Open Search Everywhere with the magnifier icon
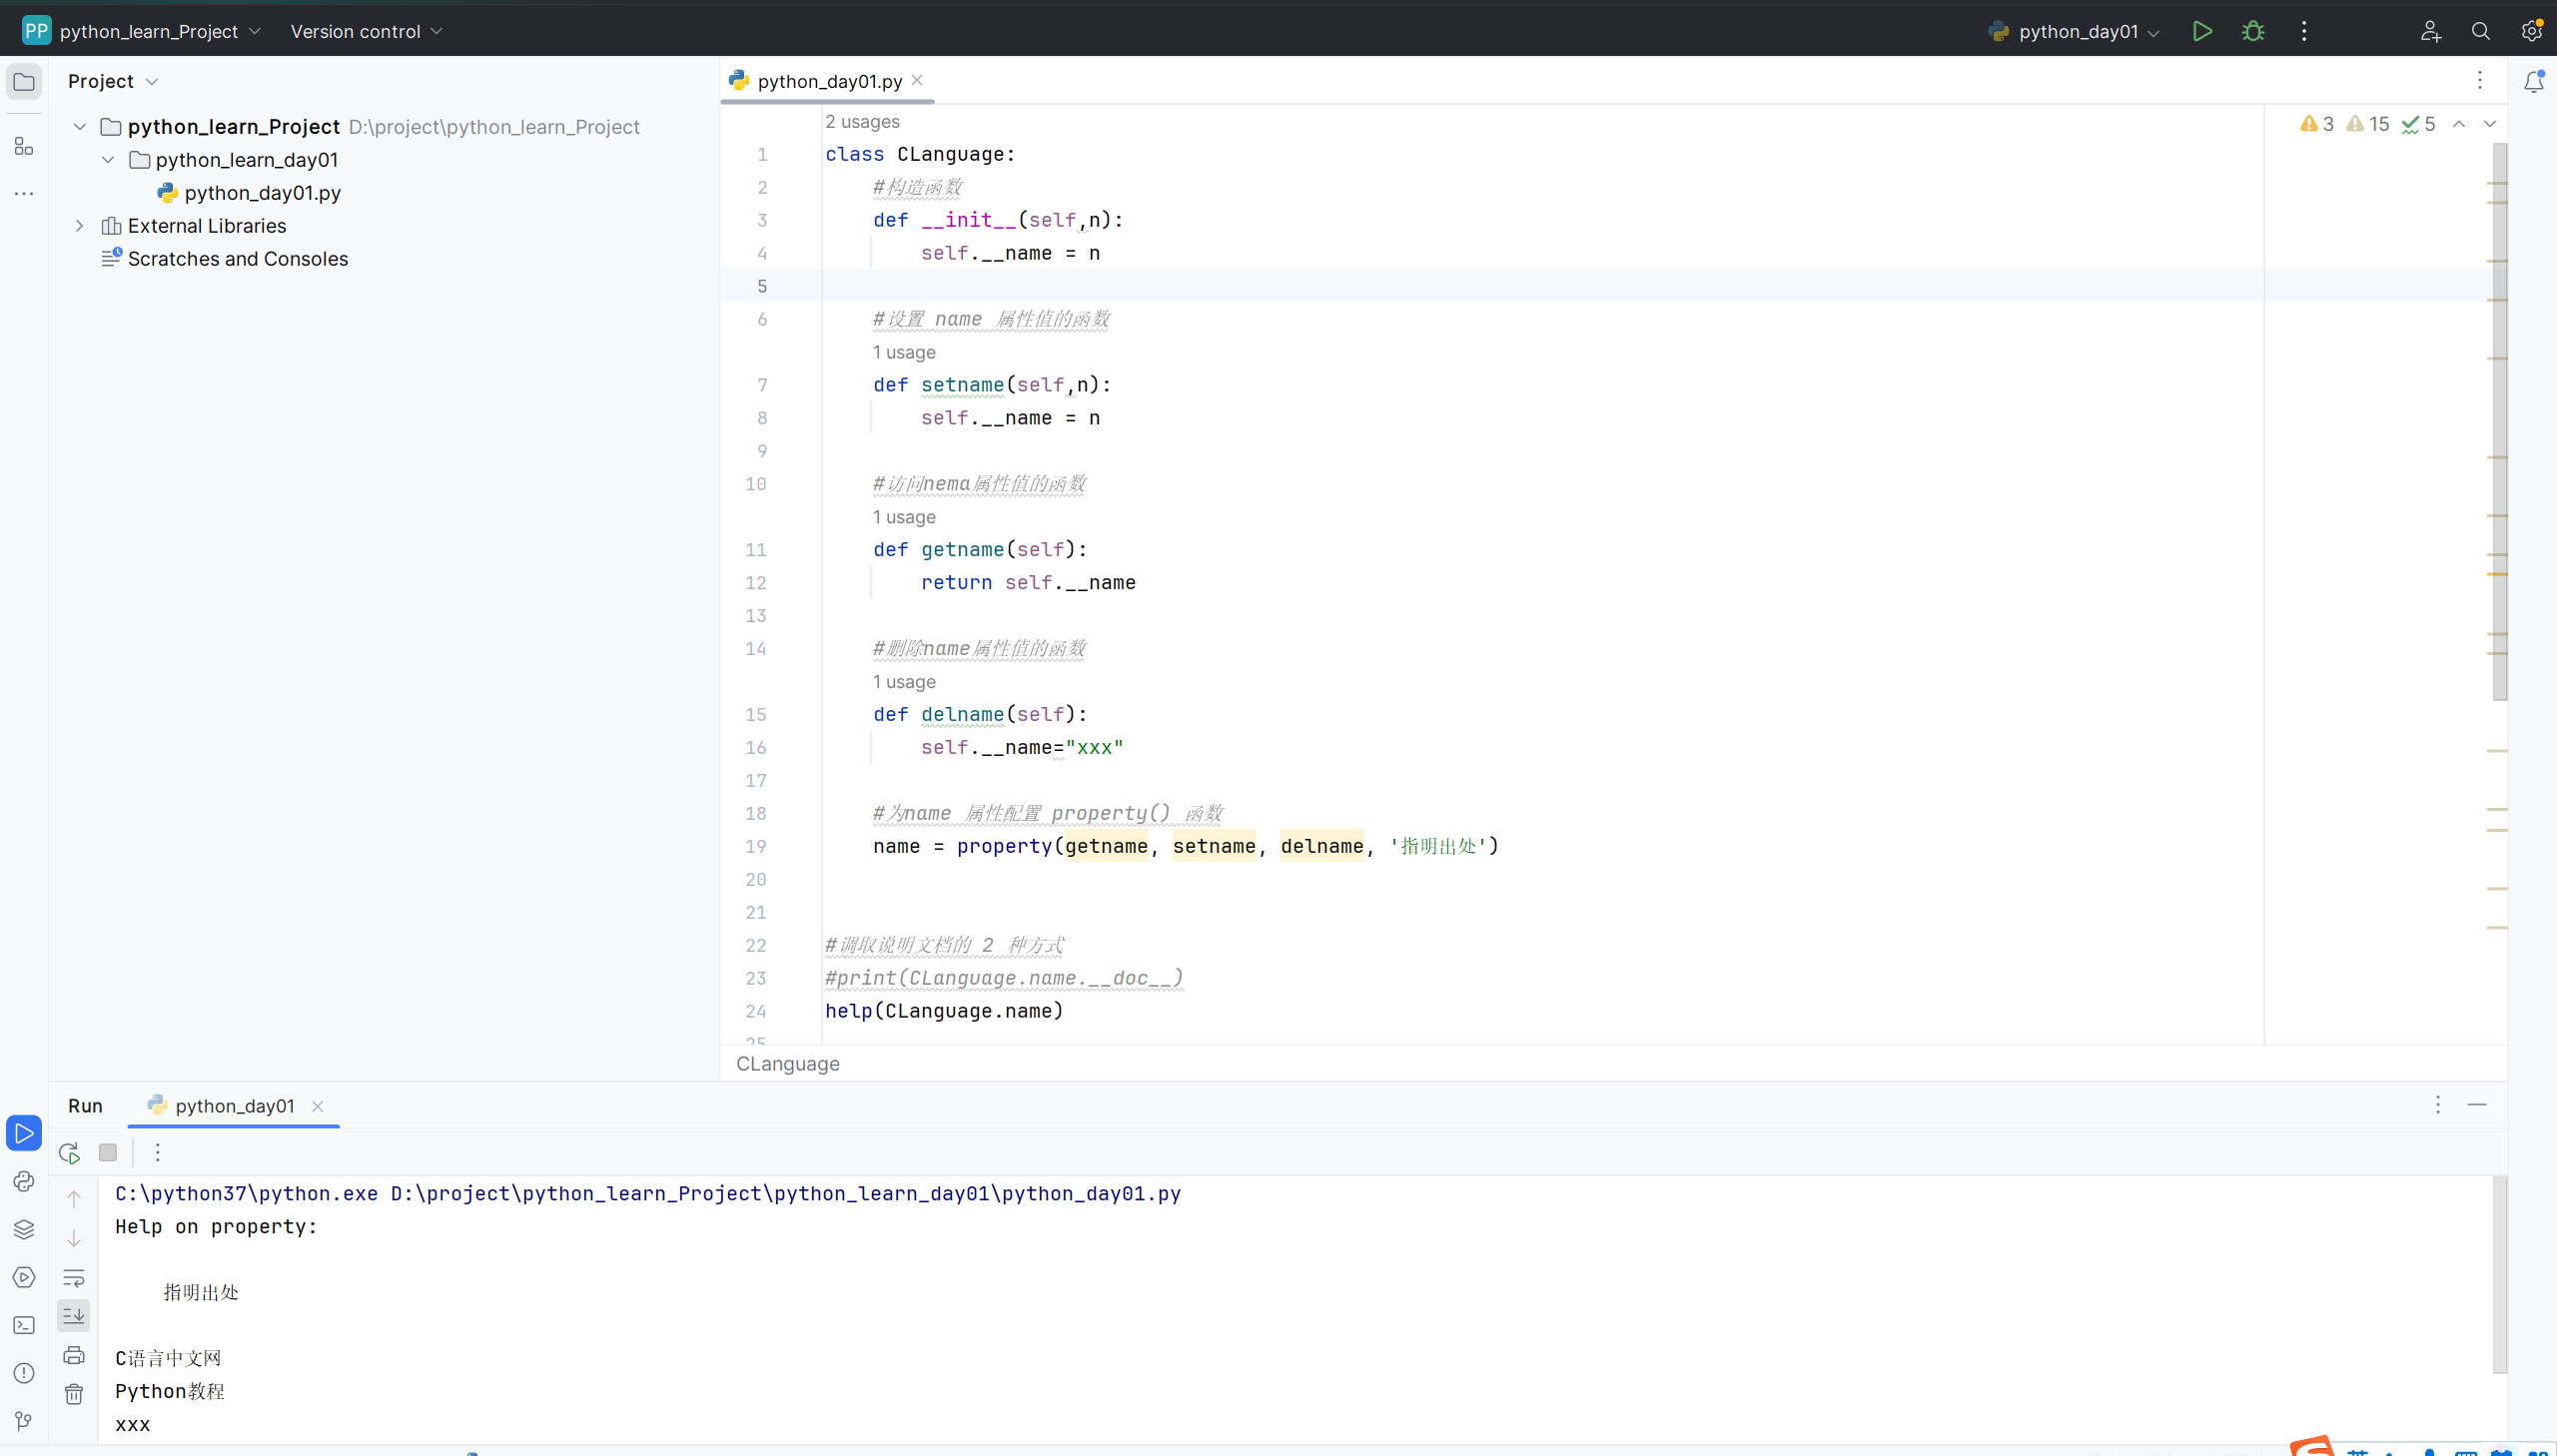 coord(2480,31)
